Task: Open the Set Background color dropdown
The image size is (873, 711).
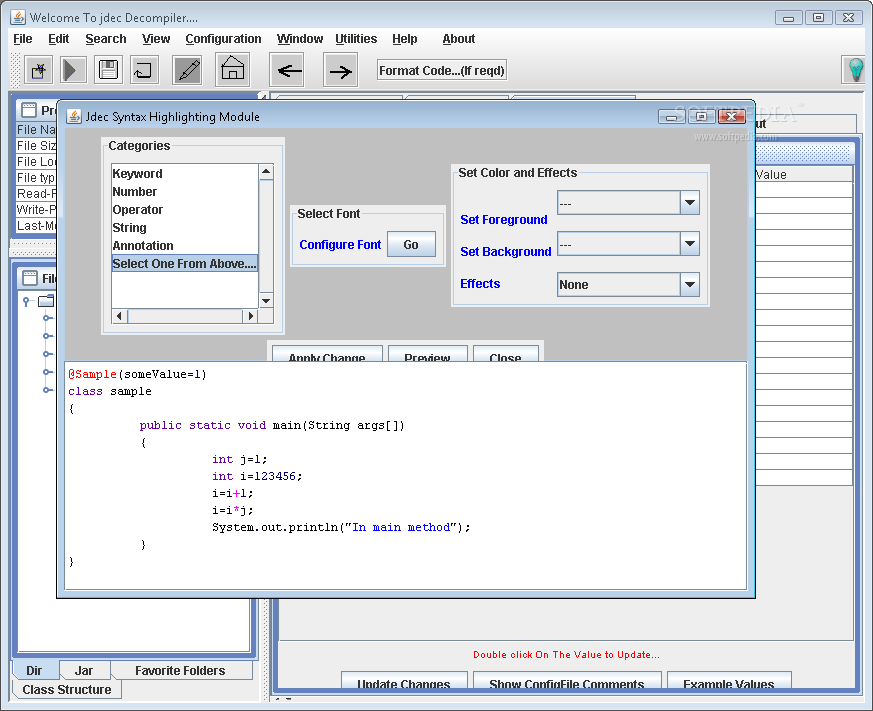Action: 690,244
